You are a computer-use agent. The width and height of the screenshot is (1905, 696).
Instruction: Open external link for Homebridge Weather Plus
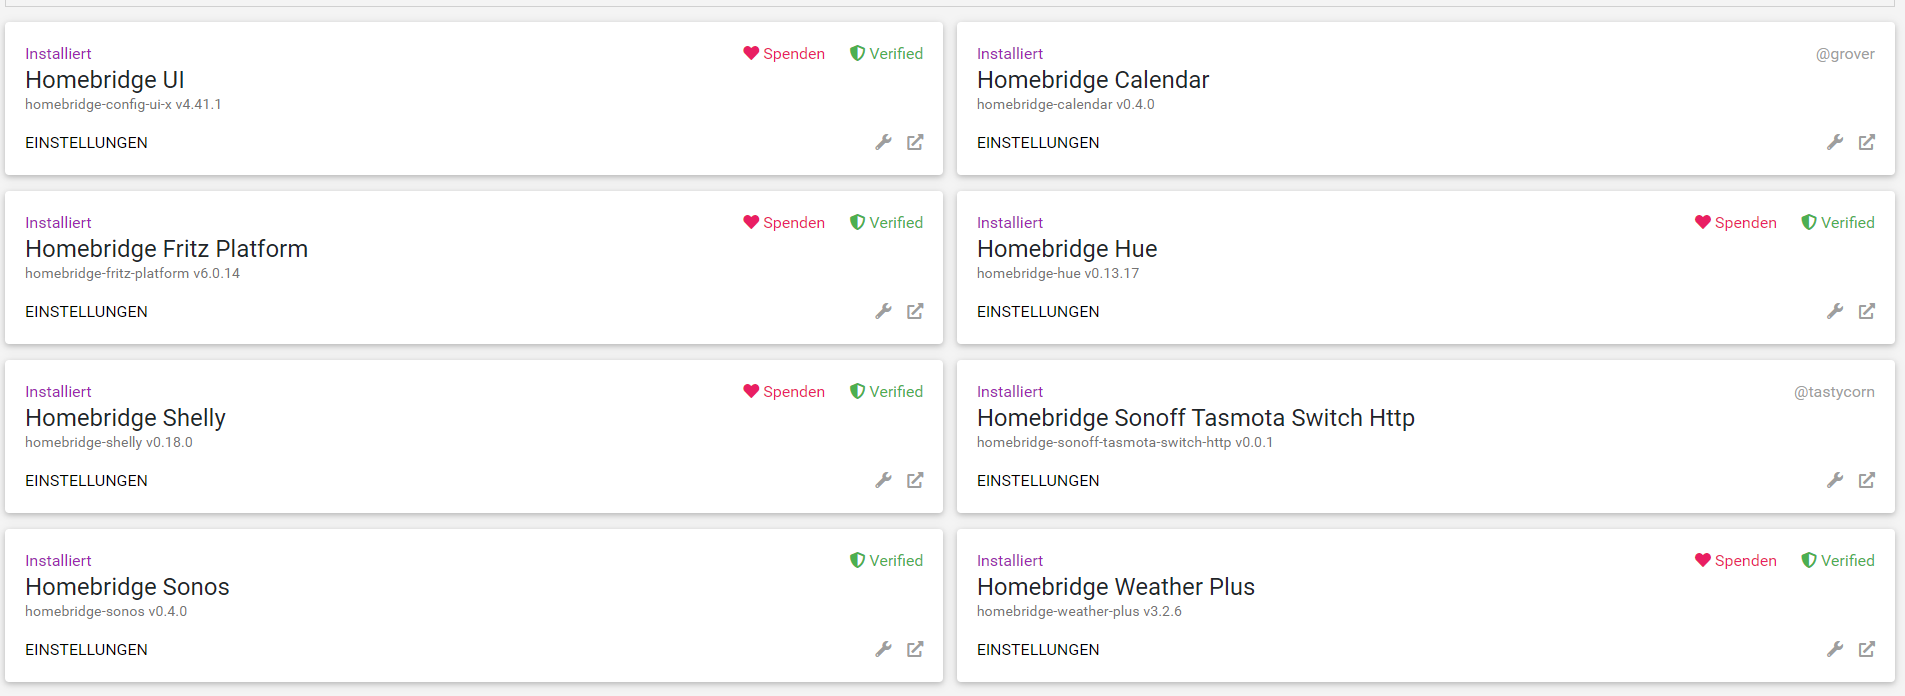coord(1867,649)
